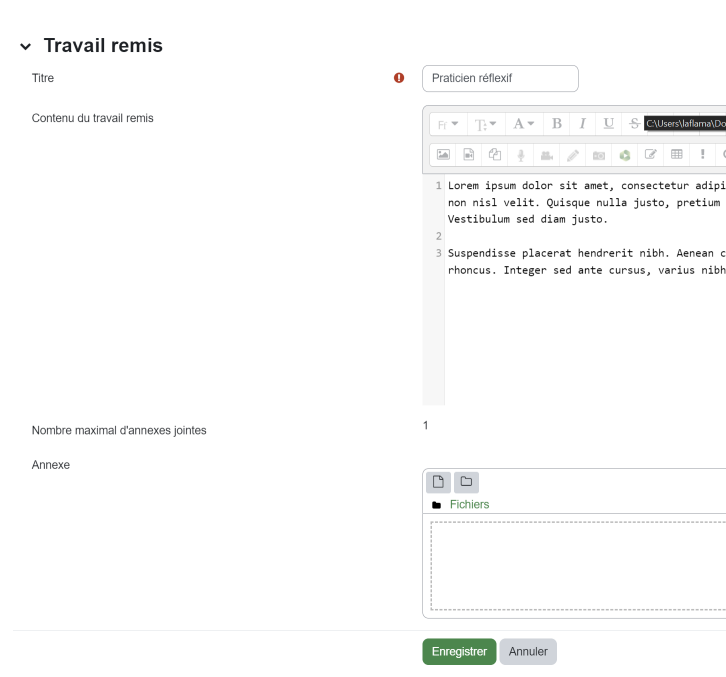Toggle italic formatting in the editor
The image size is (726, 677).
[582, 124]
